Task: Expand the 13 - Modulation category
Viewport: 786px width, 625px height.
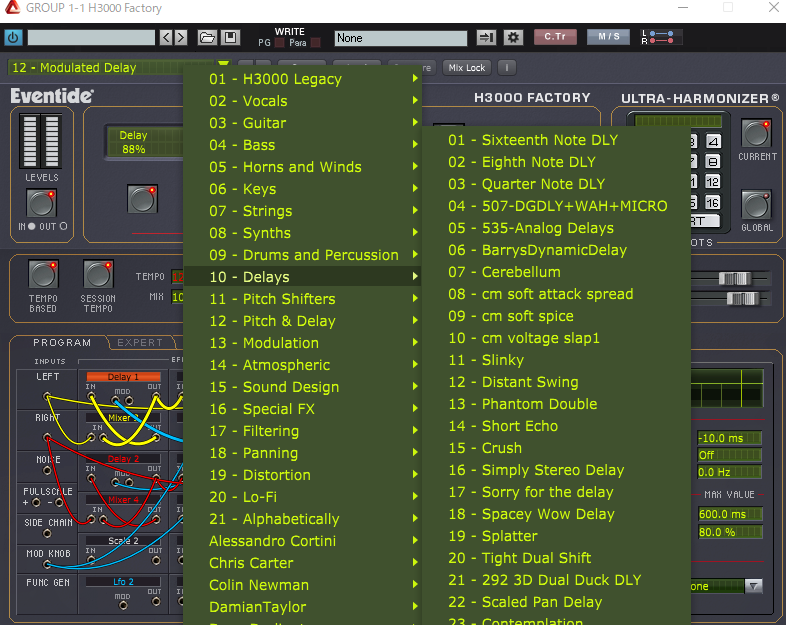Action: (x=303, y=343)
